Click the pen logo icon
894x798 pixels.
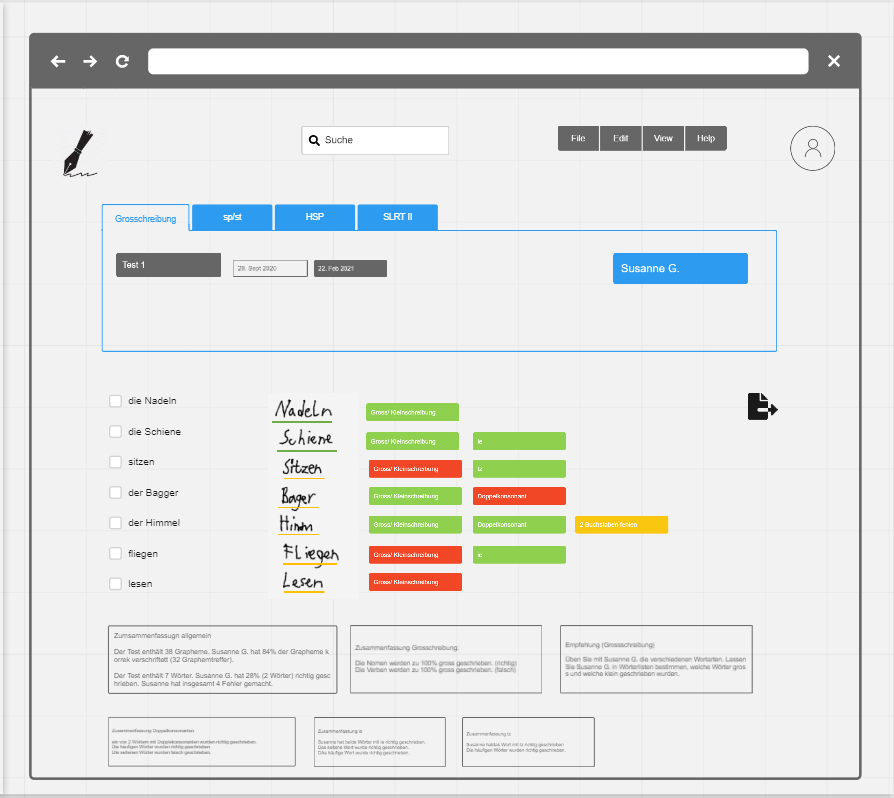point(79,153)
